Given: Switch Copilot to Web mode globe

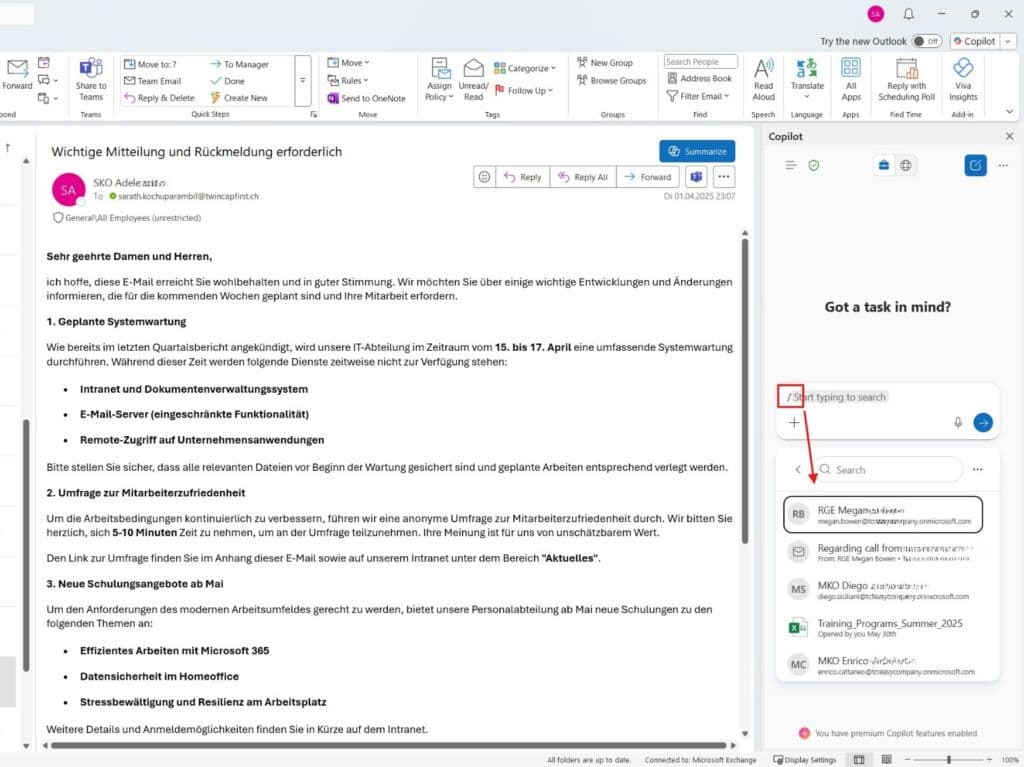Looking at the screenshot, I should 906,165.
